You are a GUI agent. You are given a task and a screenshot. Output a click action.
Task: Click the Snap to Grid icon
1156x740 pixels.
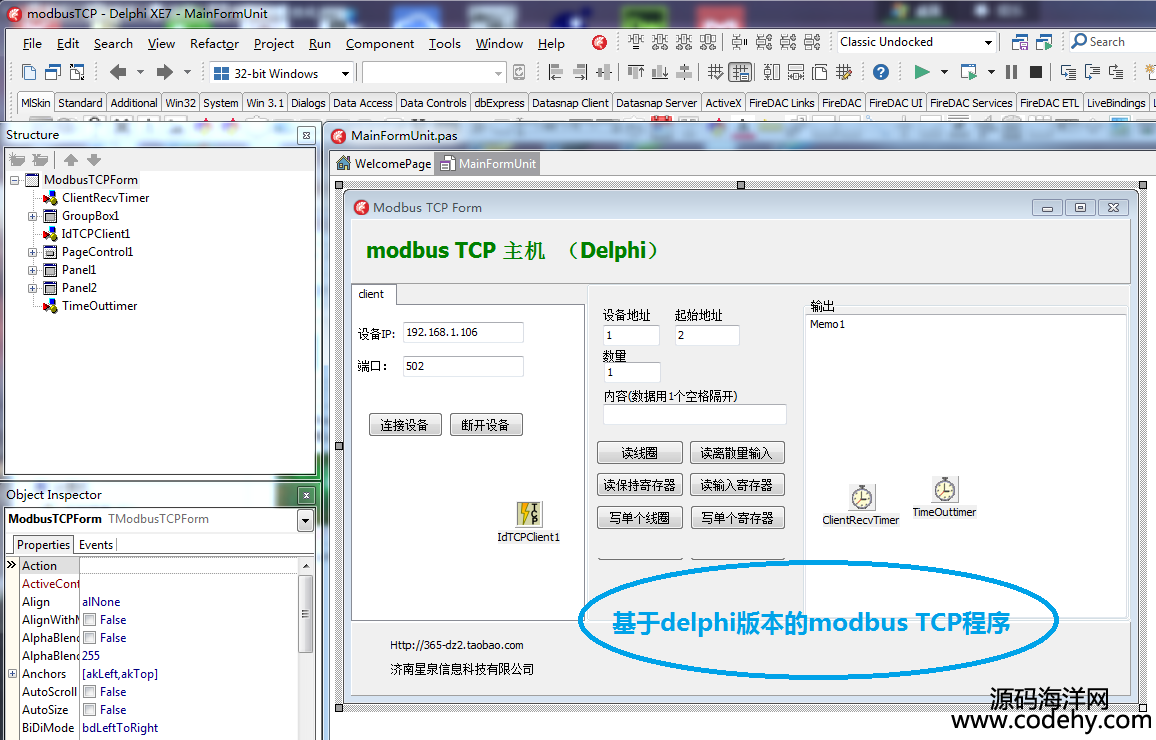[x=715, y=72]
